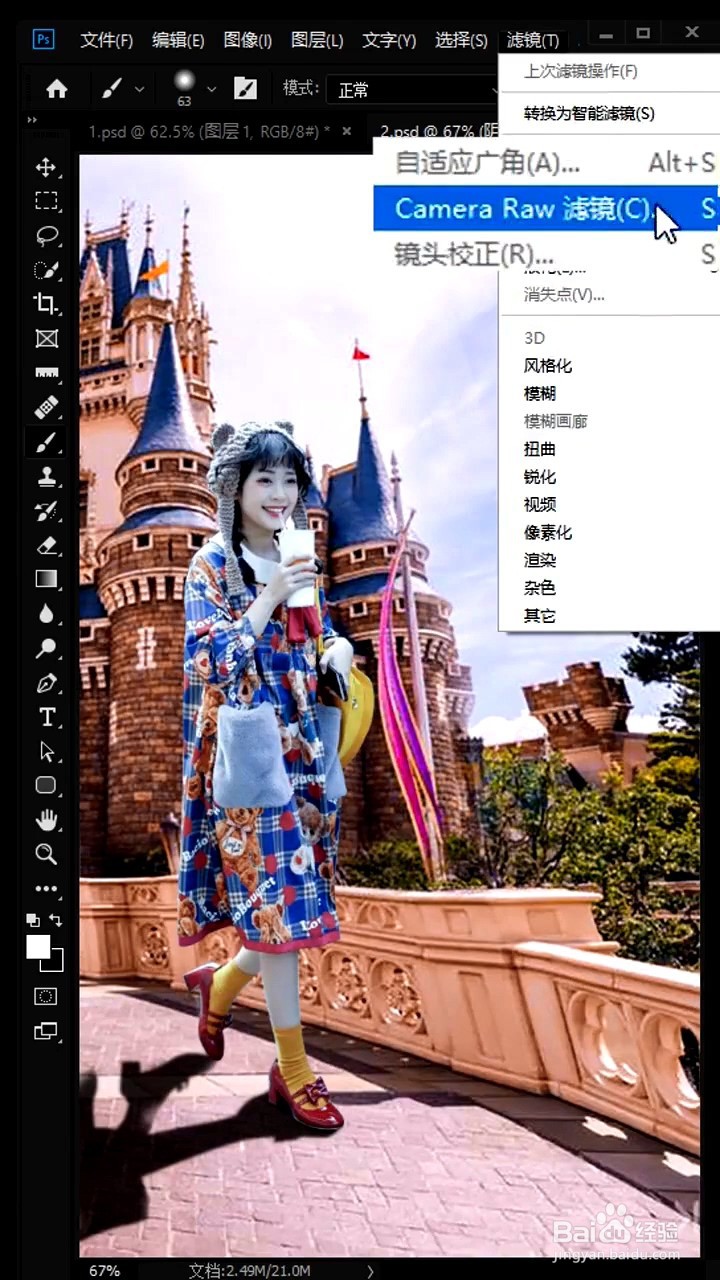Switch to the 2.psd document tab
The height and width of the screenshot is (1280, 720).
click(438, 131)
